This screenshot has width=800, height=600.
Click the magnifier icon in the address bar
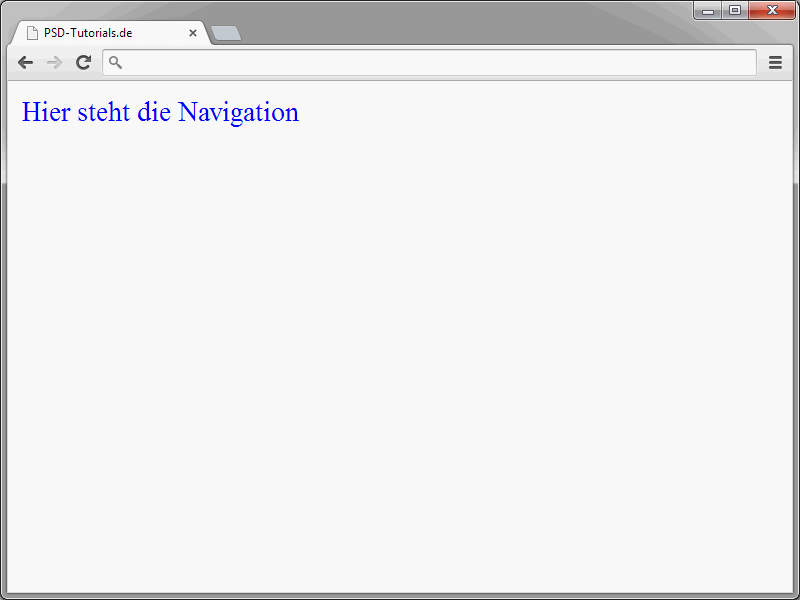click(115, 62)
